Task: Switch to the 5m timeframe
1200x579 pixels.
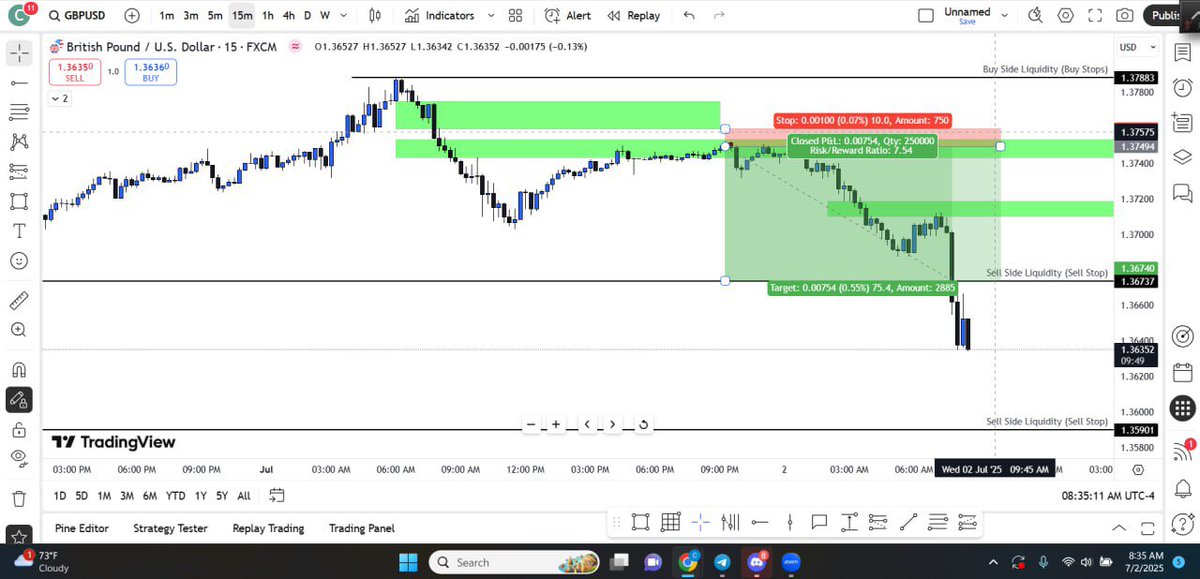Action: coord(215,16)
